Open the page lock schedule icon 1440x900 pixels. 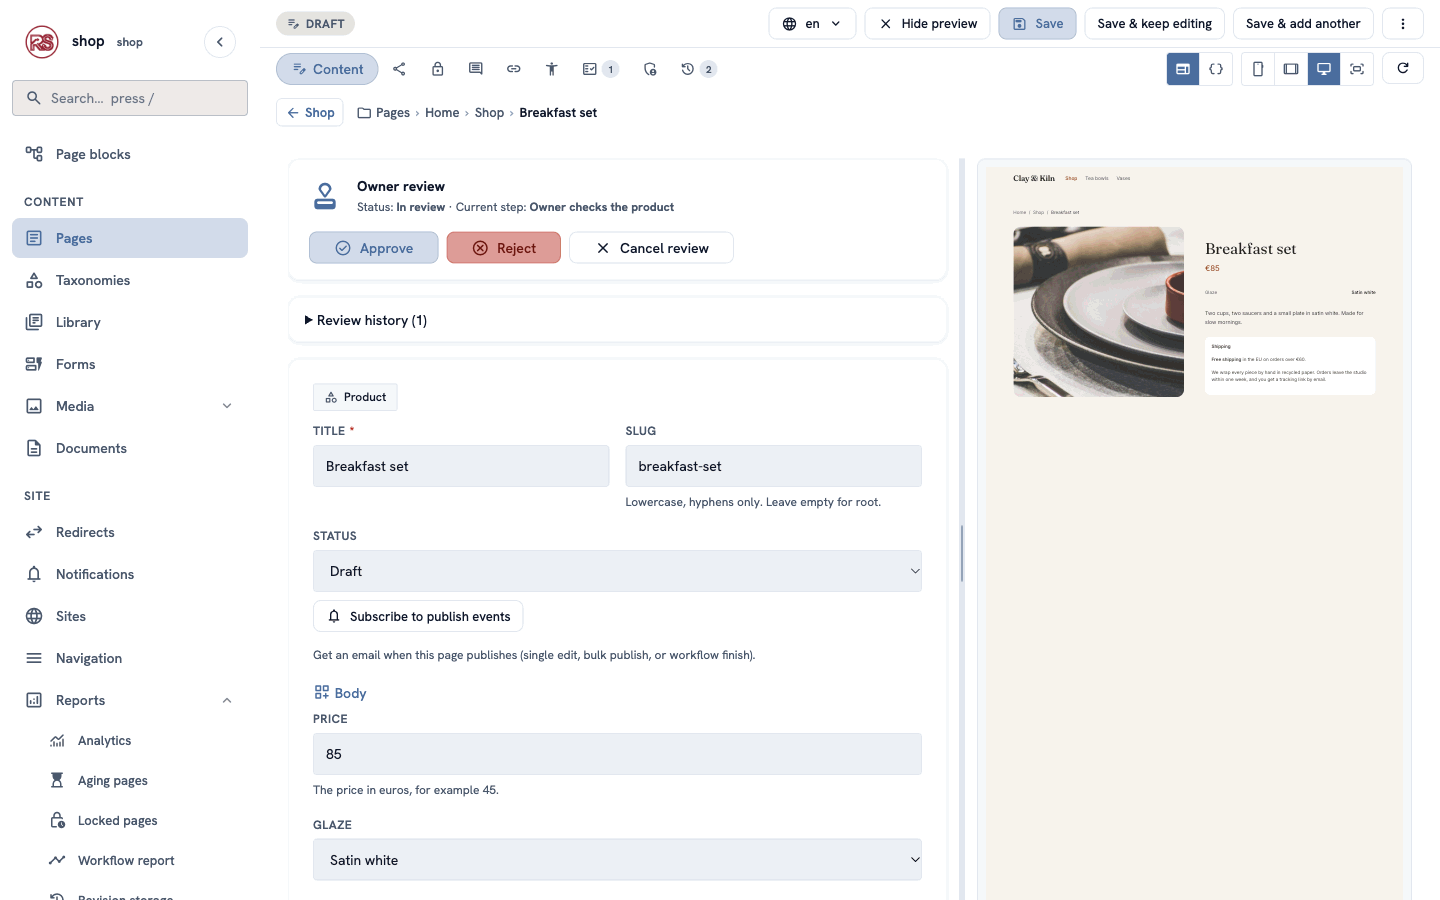[650, 69]
